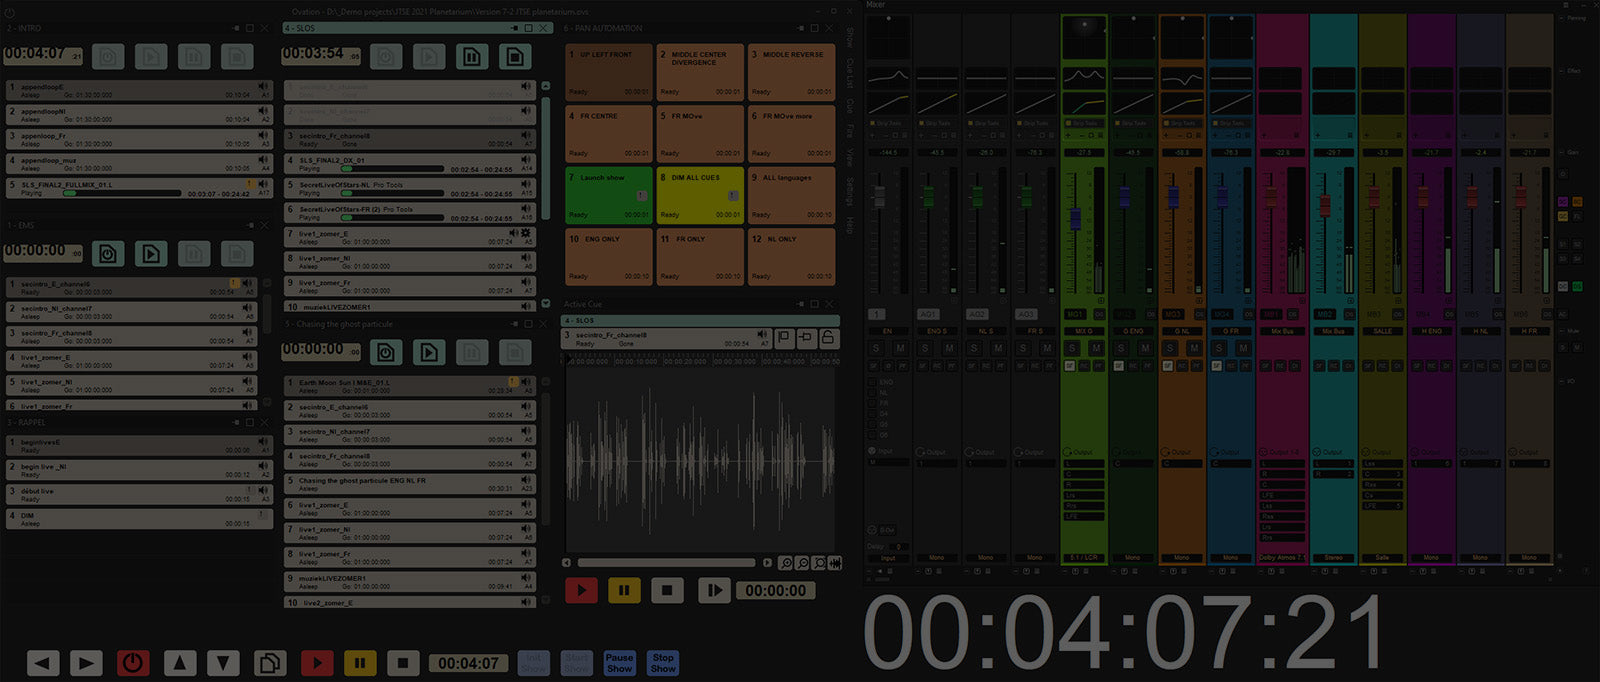Click the MIX G channel fader
The width and height of the screenshot is (1600, 682).
1076,219
